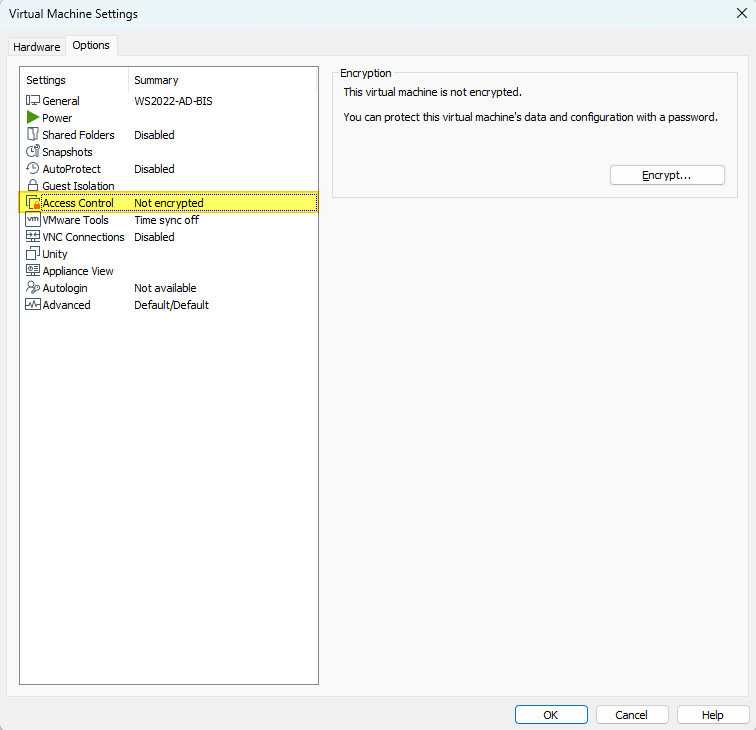The image size is (756, 730).
Task: Click the VNC Connections icon
Action: click(32, 237)
